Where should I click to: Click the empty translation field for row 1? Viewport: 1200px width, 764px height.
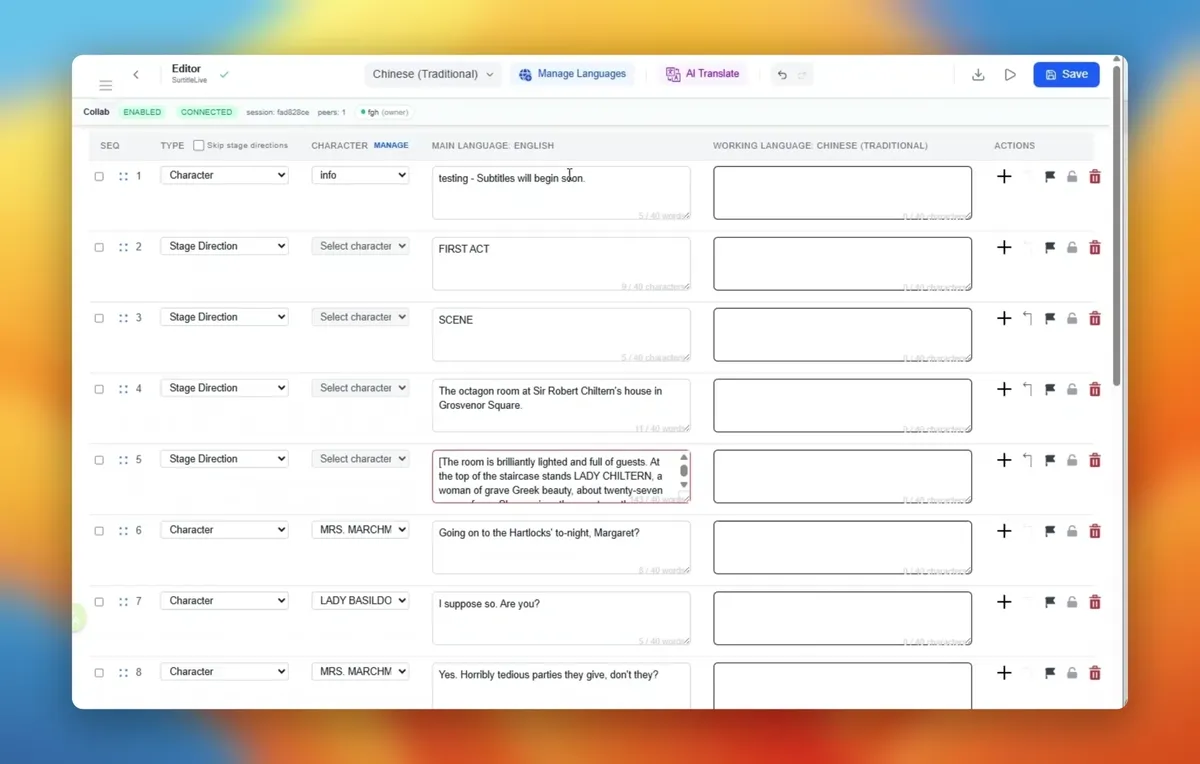tap(842, 192)
